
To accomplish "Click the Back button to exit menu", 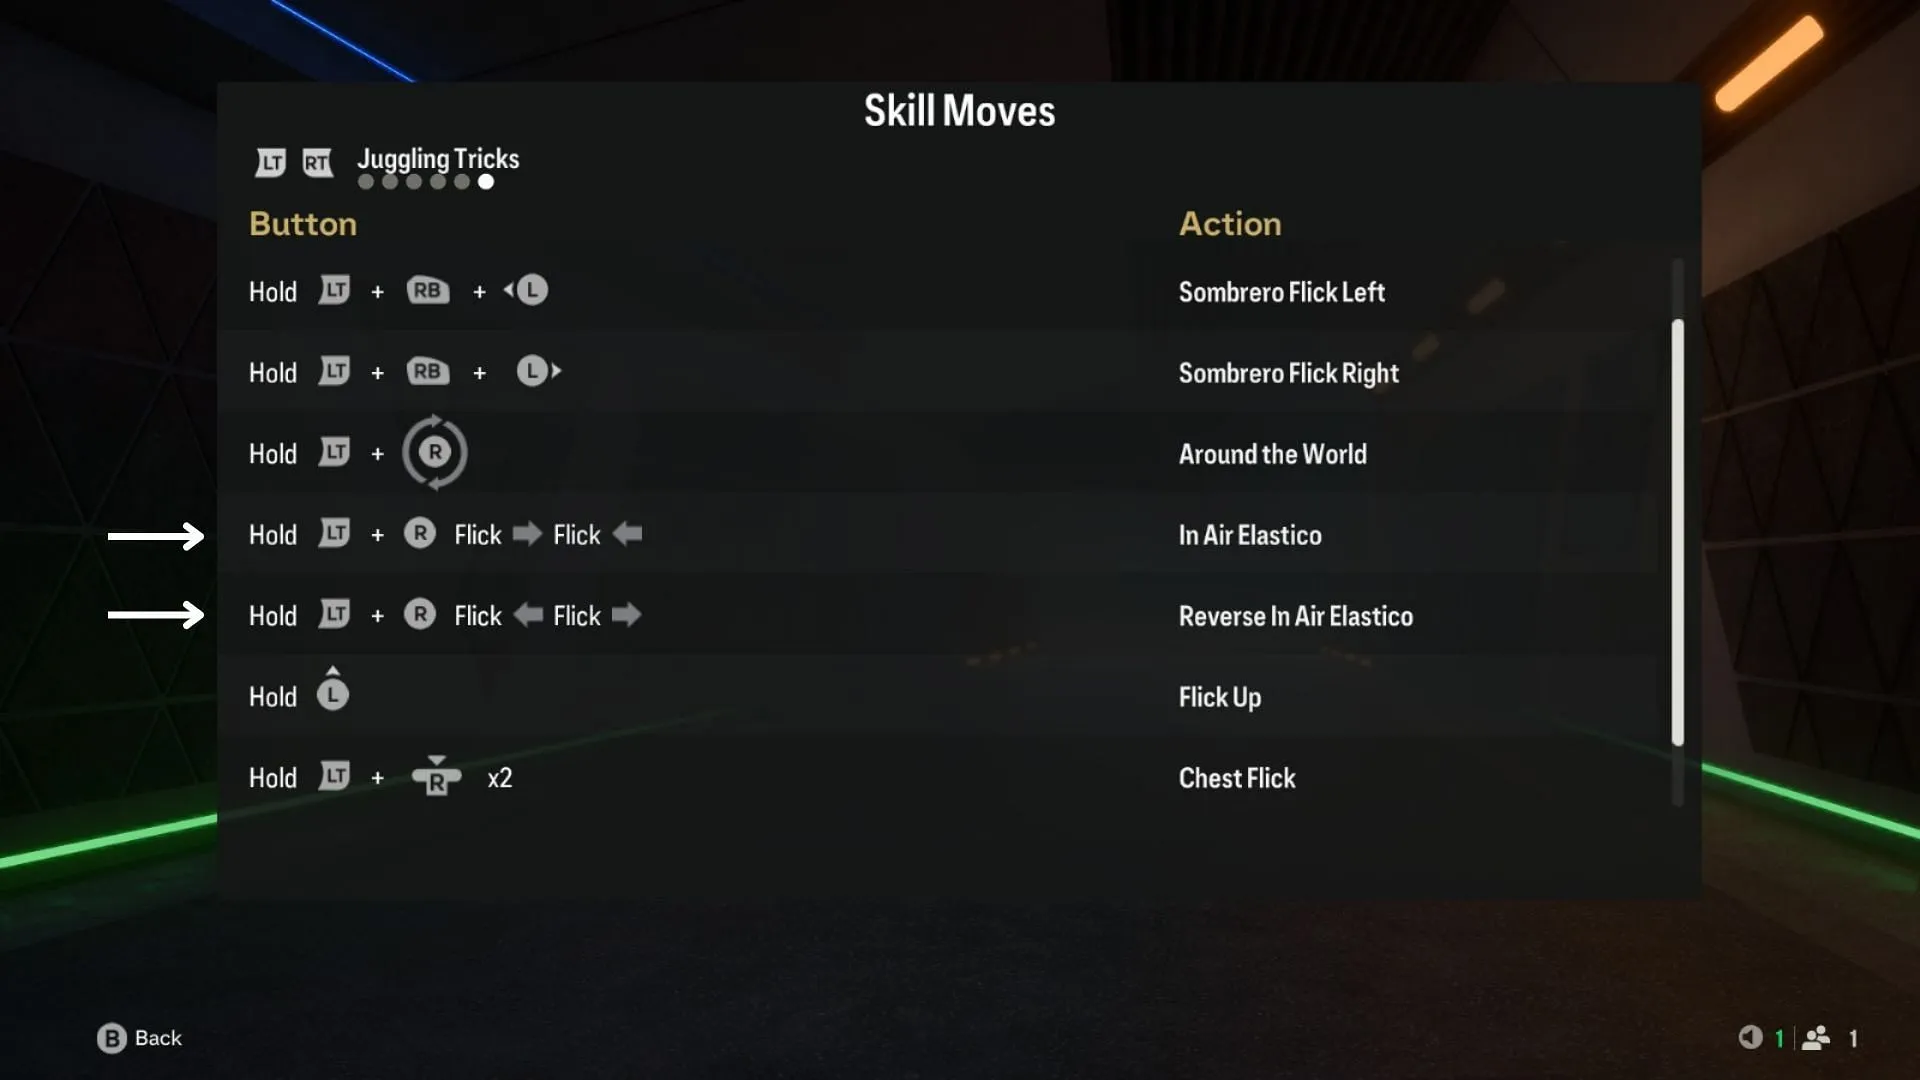I will [137, 1036].
